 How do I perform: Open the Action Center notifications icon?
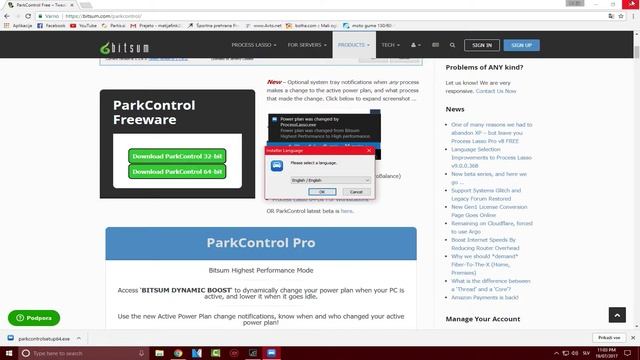[627, 353]
